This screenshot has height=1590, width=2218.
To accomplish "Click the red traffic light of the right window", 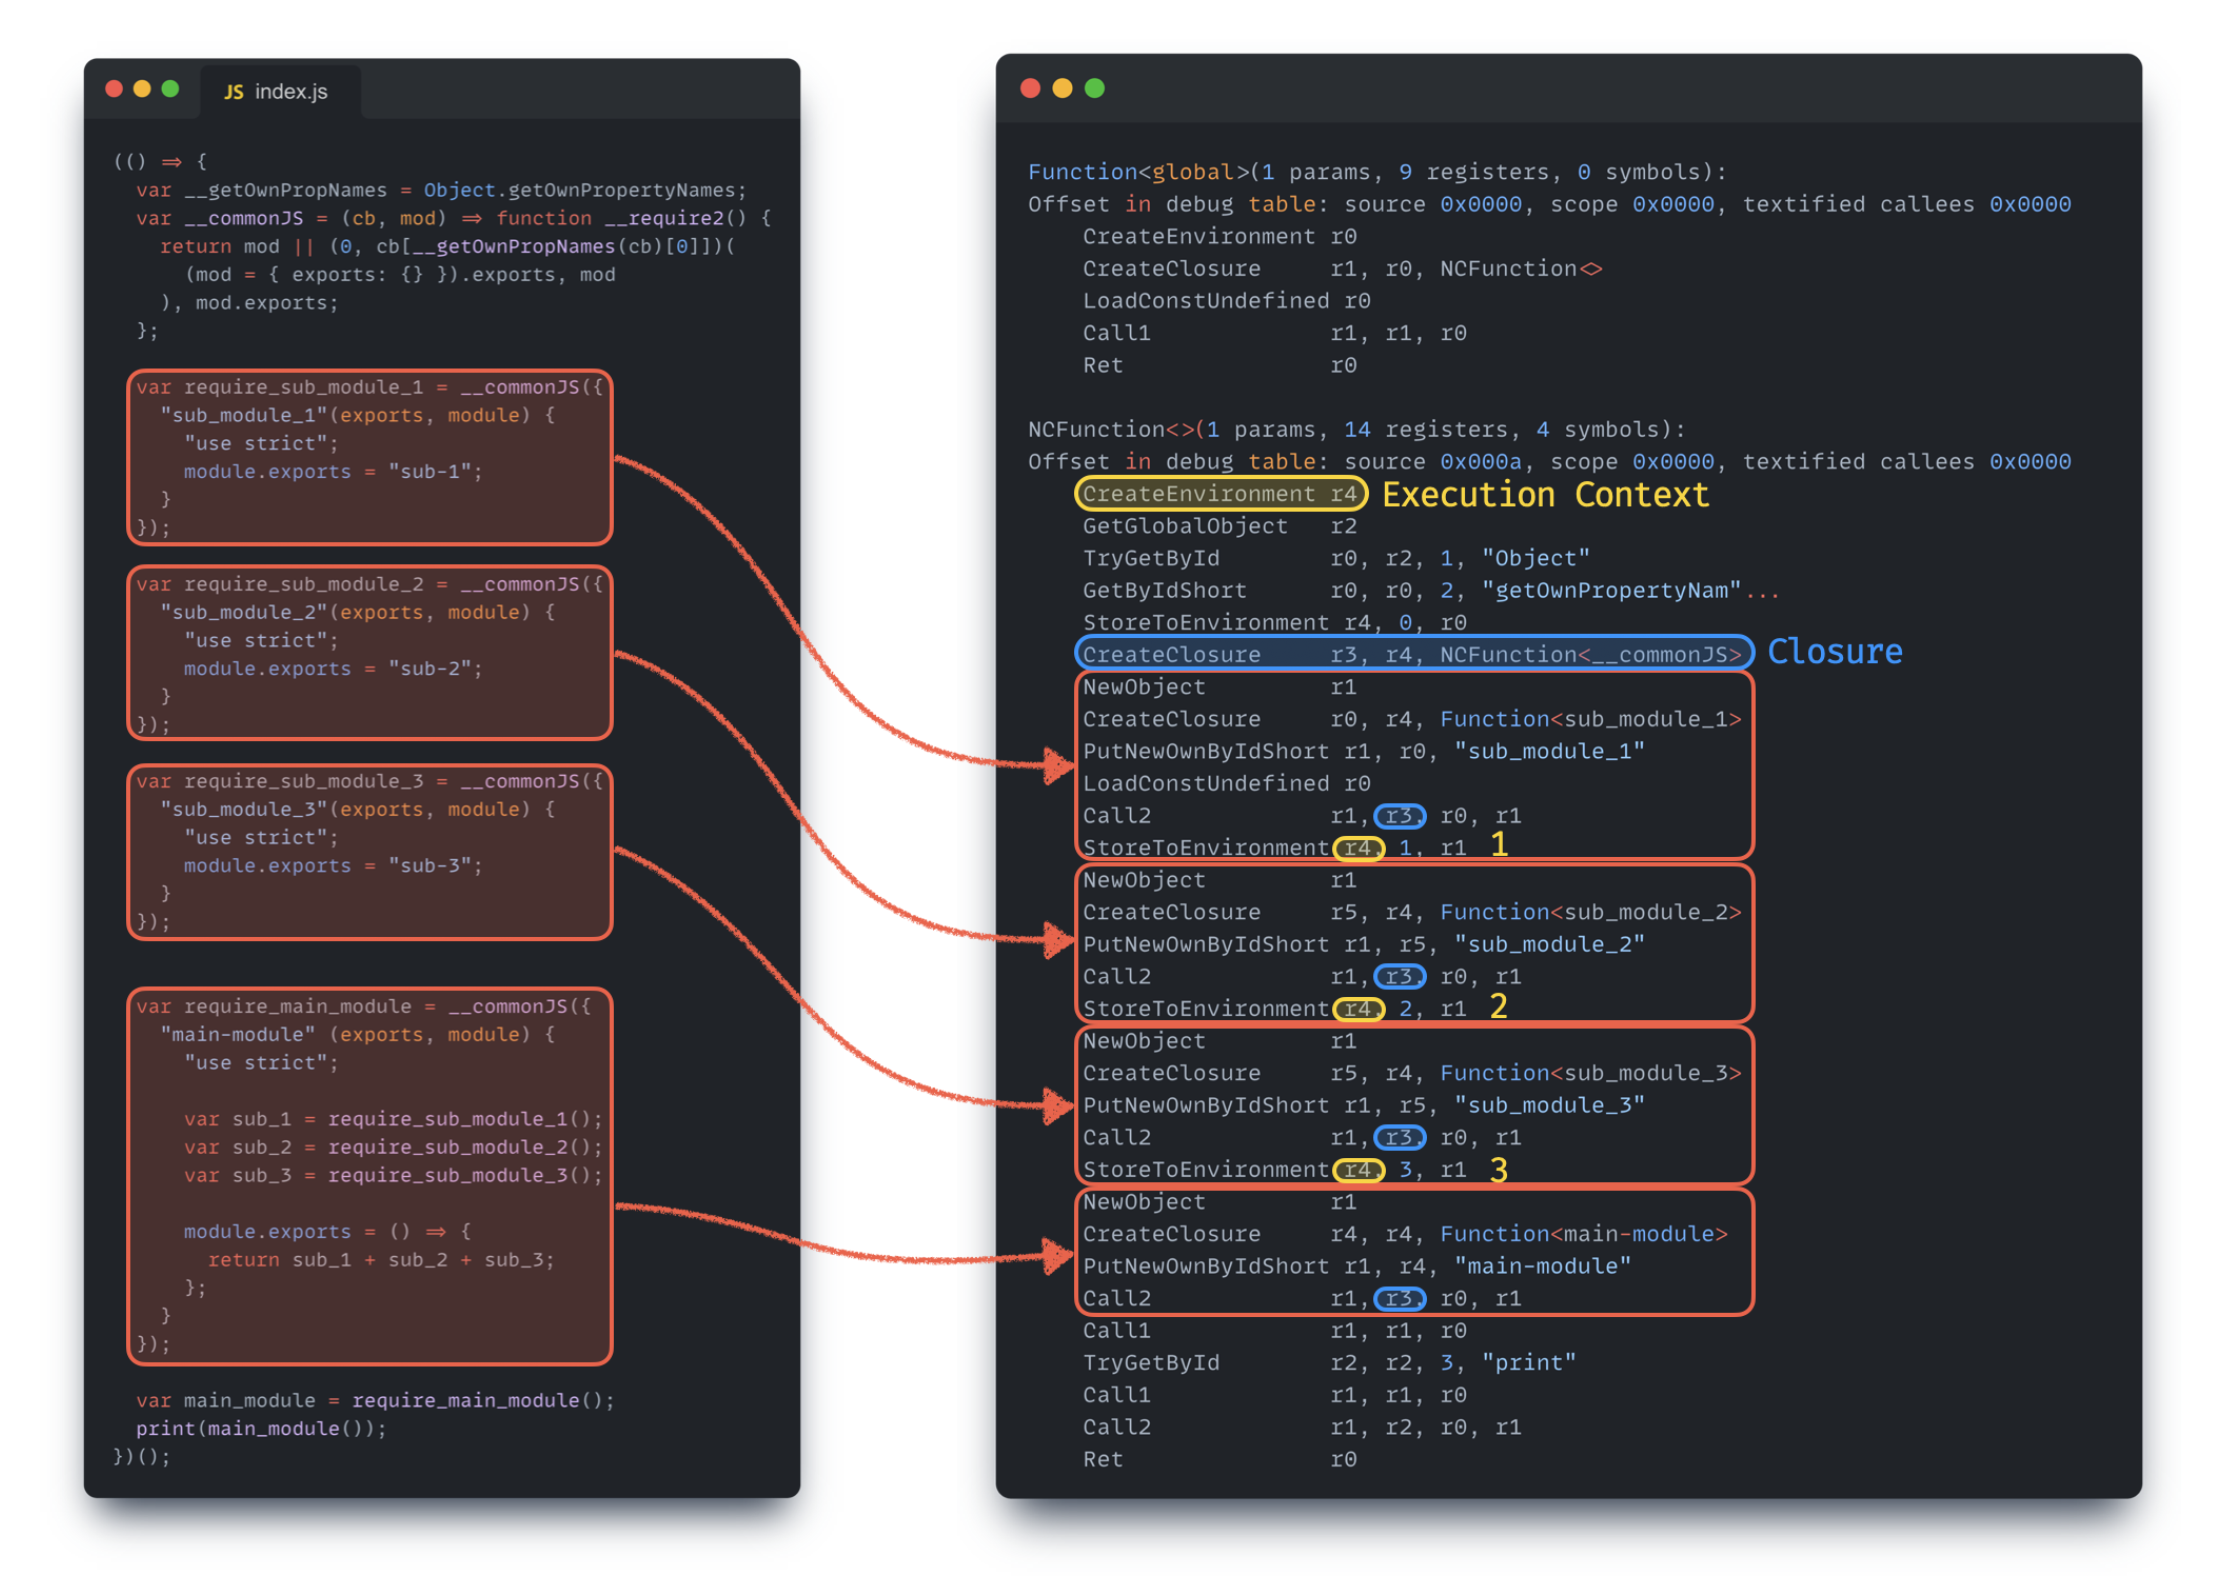I will pyautogui.click(x=1031, y=88).
